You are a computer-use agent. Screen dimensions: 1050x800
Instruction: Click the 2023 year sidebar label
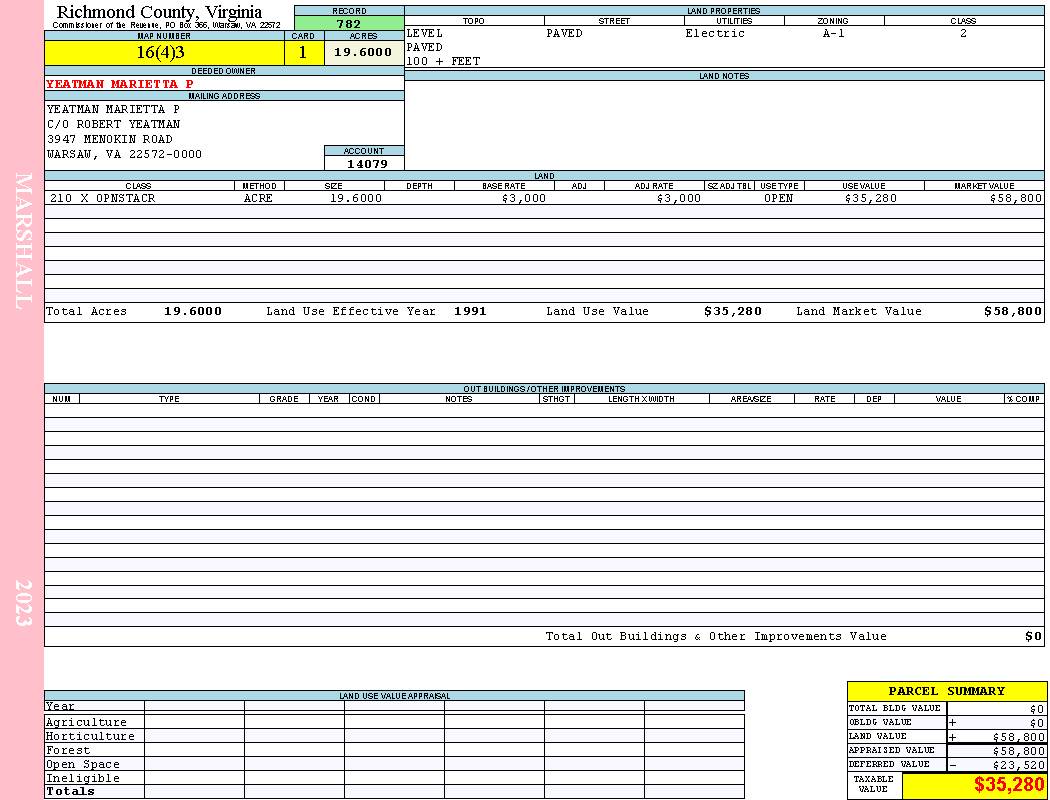click(23, 603)
